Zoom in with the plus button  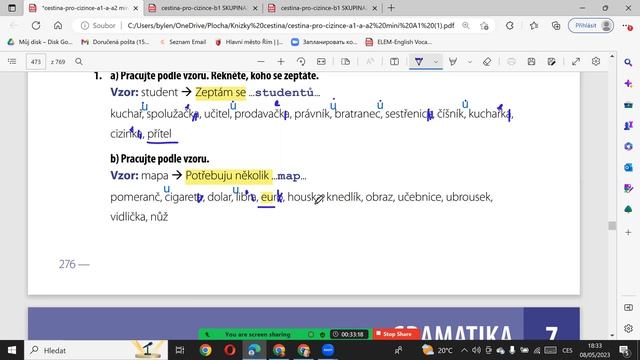tap(281, 62)
